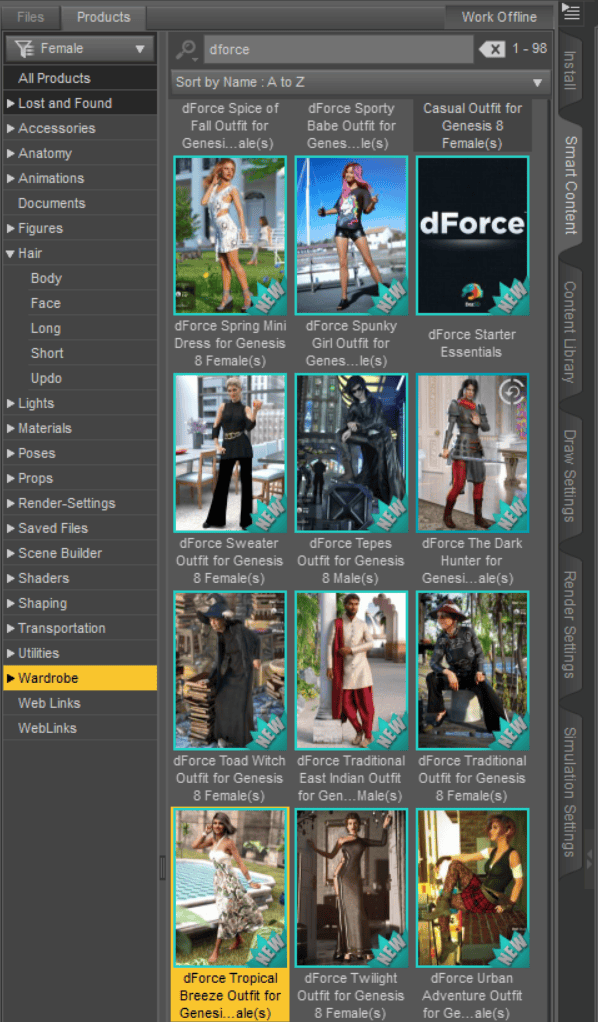The width and height of the screenshot is (598, 1022).
Task: Select dForce Spring Mini Dress thumbnail
Action: click(230, 235)
